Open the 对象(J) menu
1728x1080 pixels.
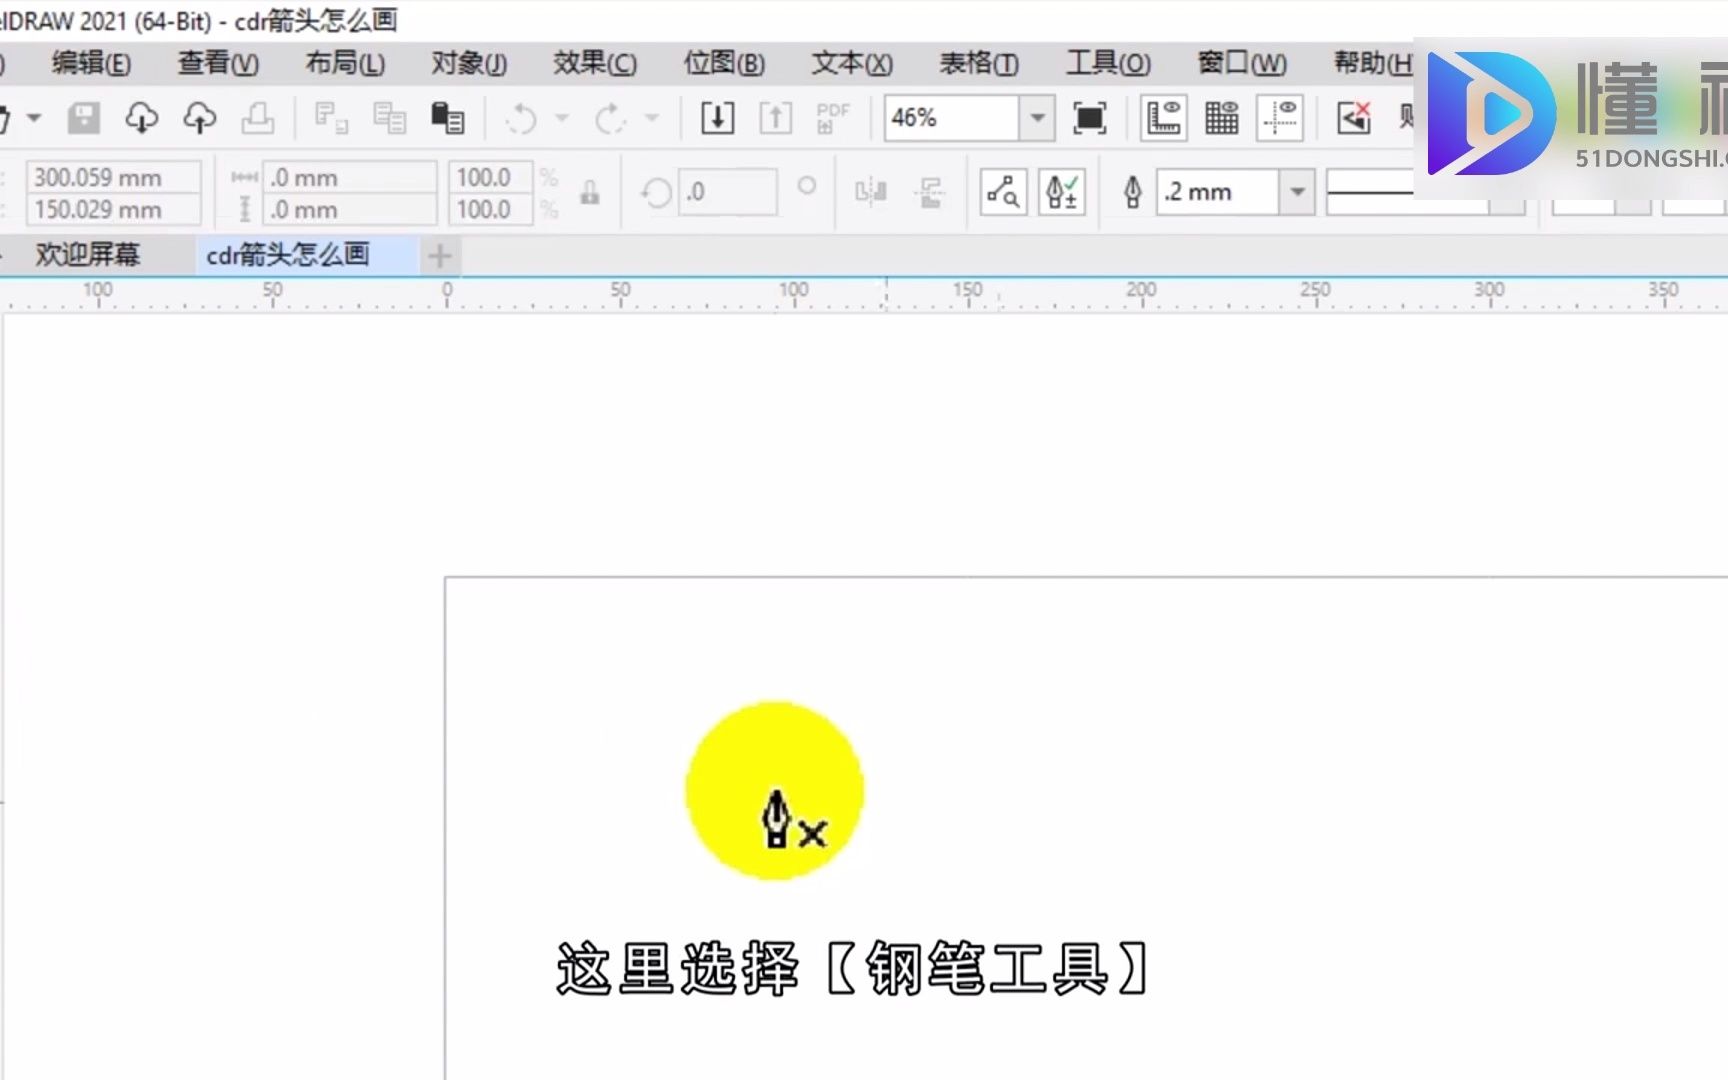[469, 63]
